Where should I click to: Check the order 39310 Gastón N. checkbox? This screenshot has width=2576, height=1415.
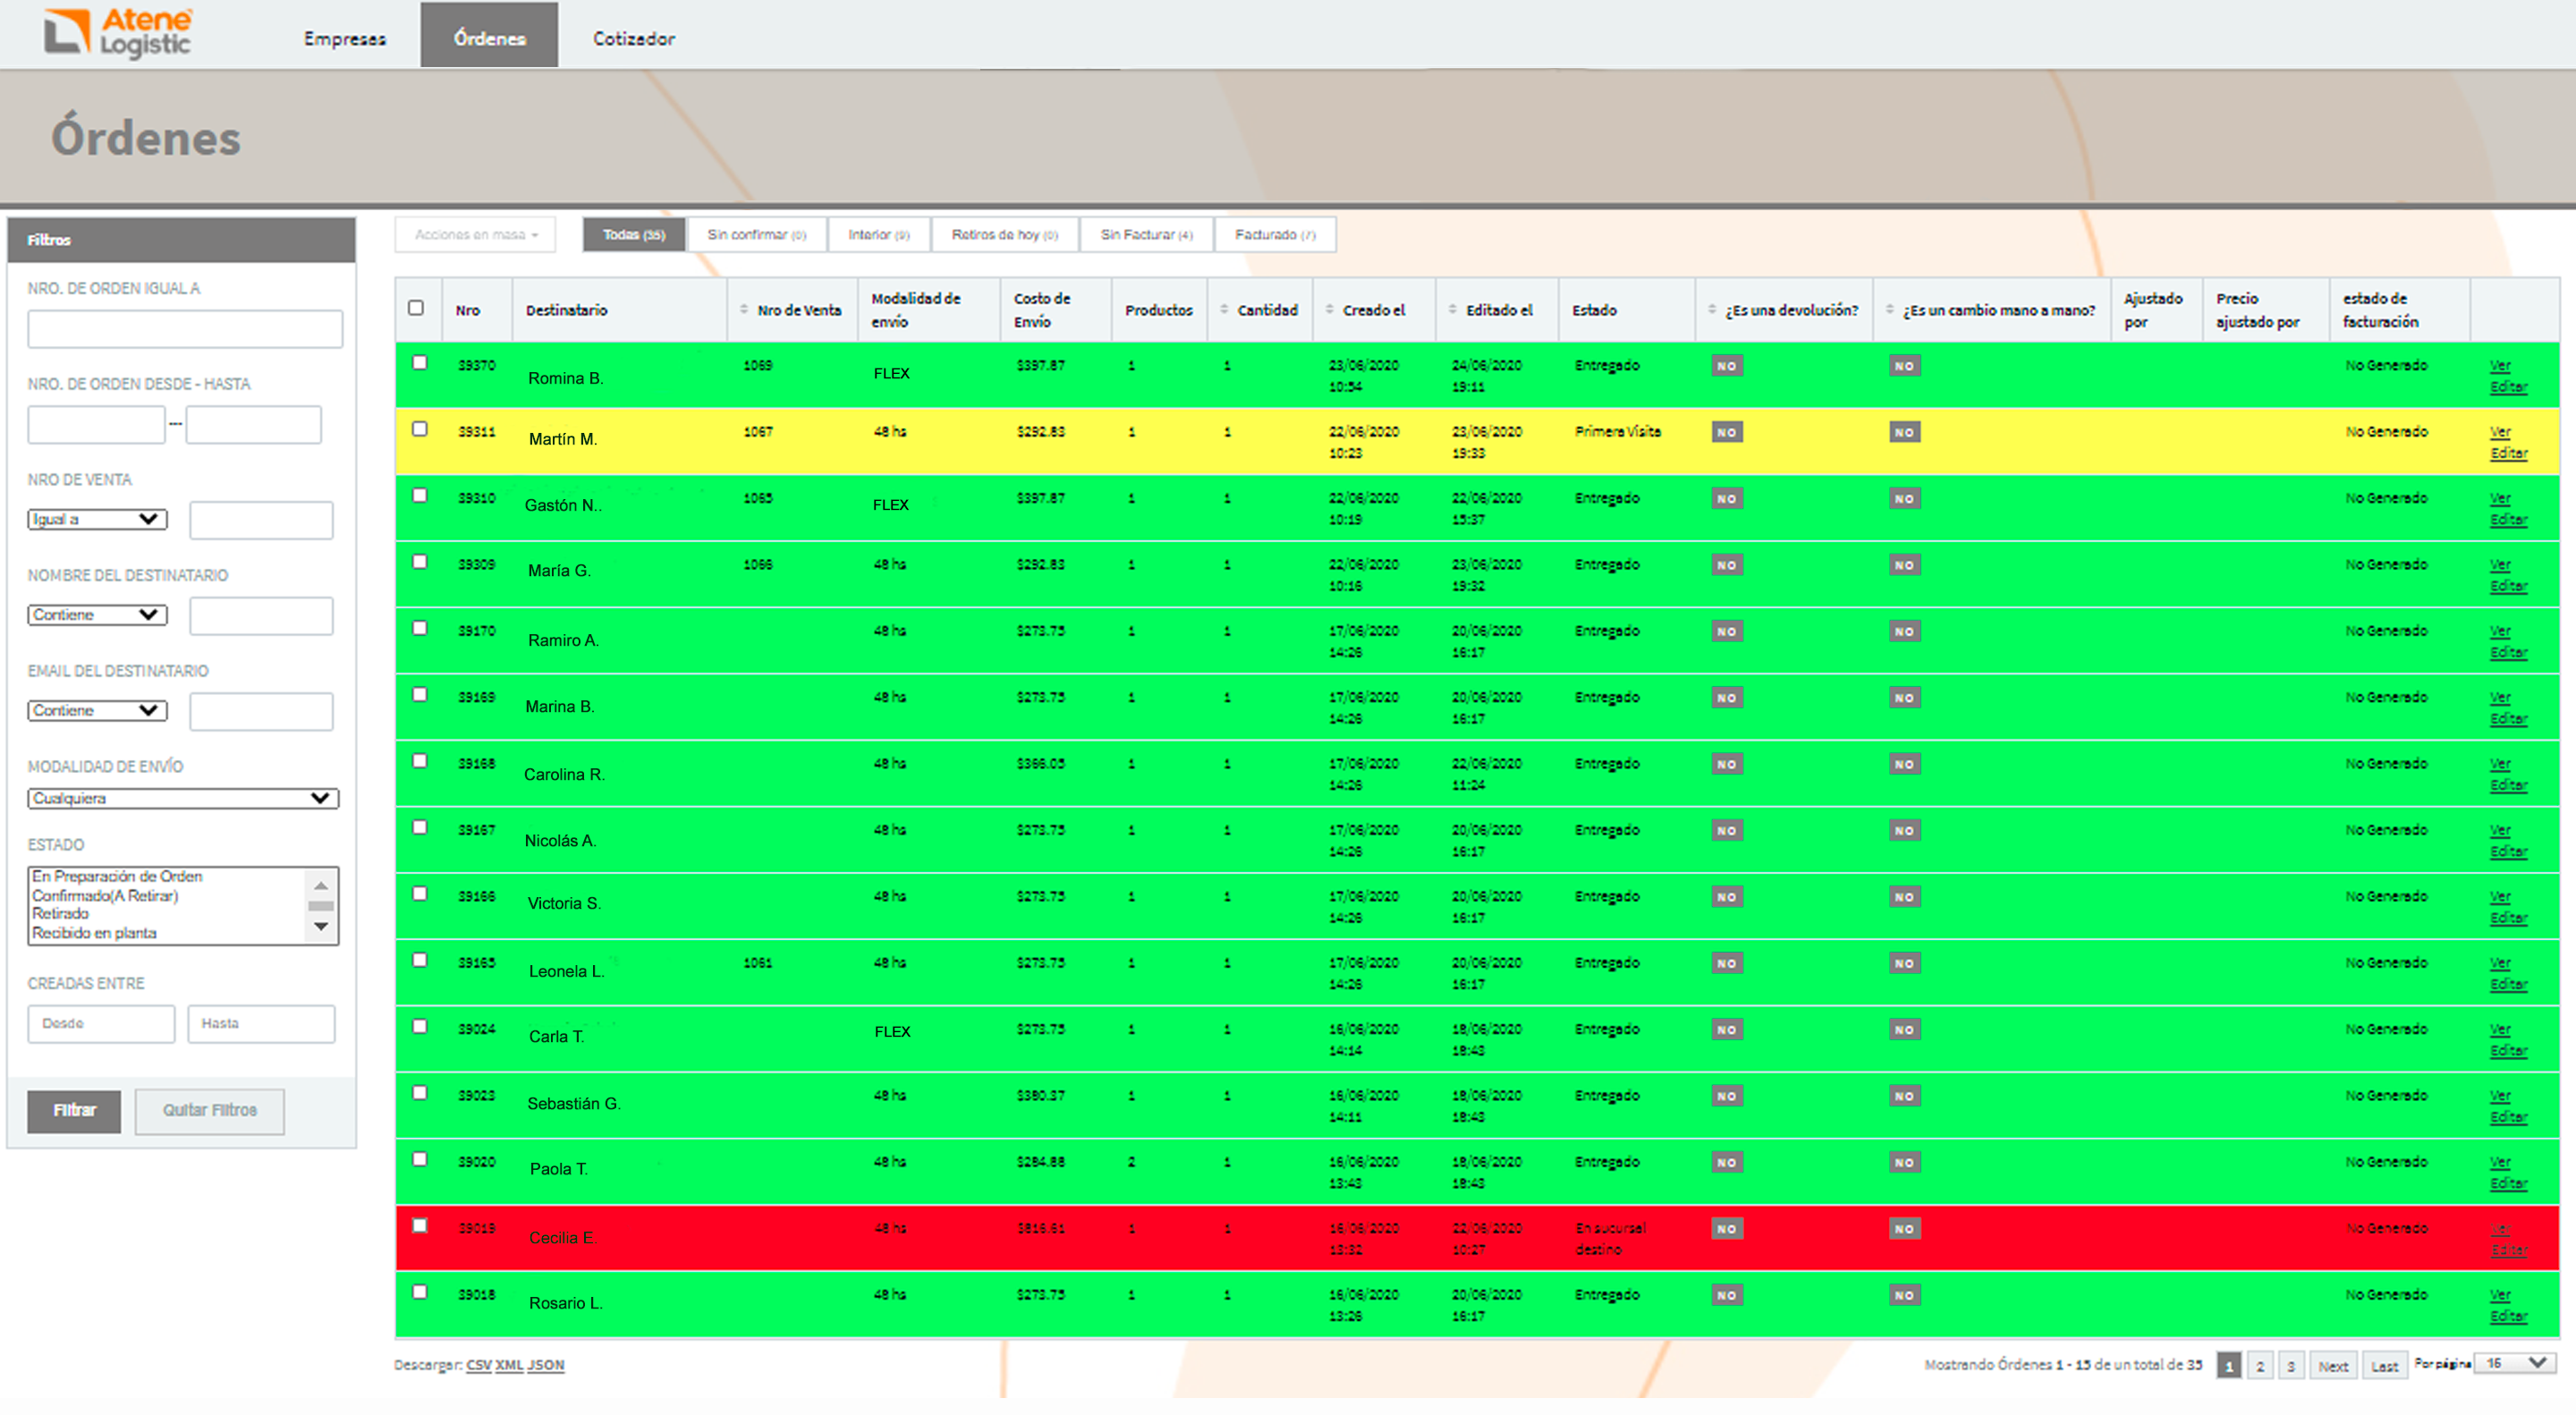click(420, 495)
